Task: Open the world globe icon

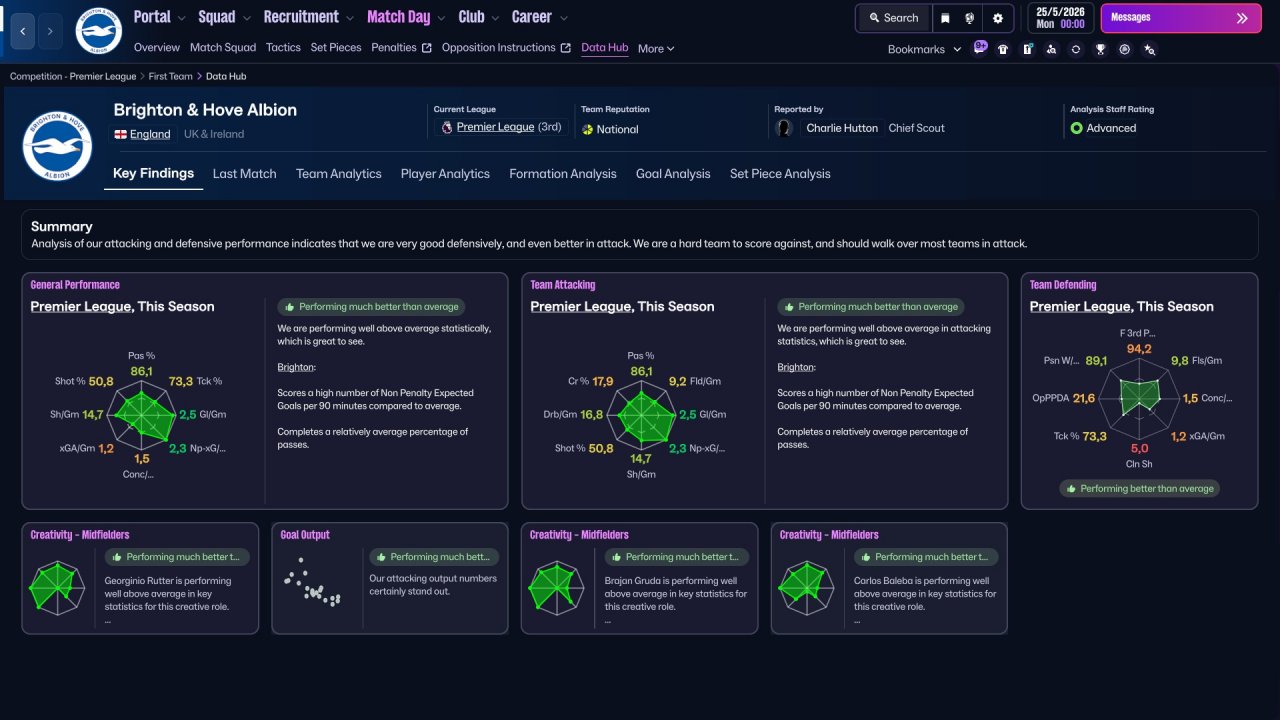Action: coord(970,18)
